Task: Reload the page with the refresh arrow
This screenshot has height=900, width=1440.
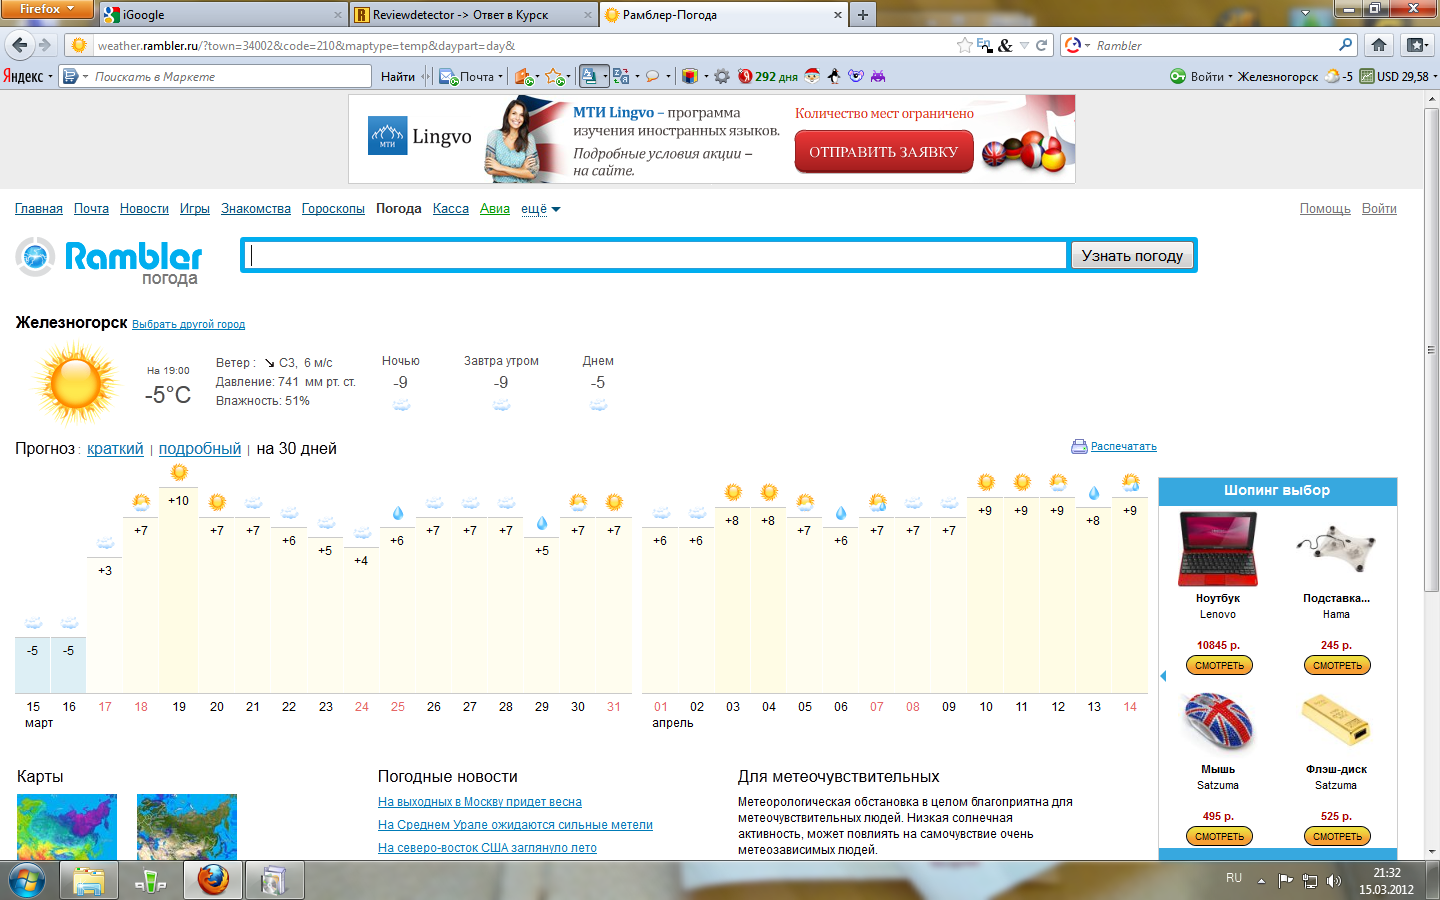Action: pyautogui.click(x=1042, y=45)
